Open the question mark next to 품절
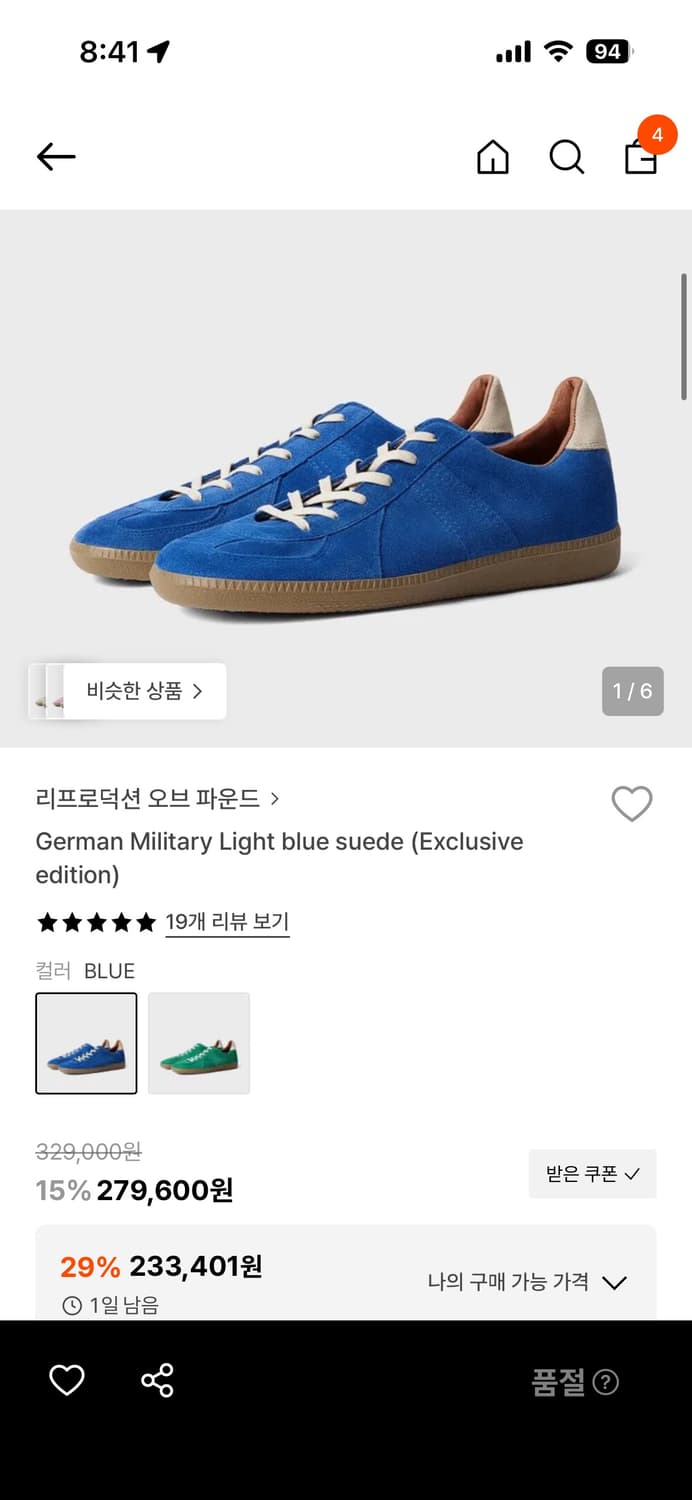This screenshot has height=1500, width=692. pyautogui.click(x=606, y=1382)
